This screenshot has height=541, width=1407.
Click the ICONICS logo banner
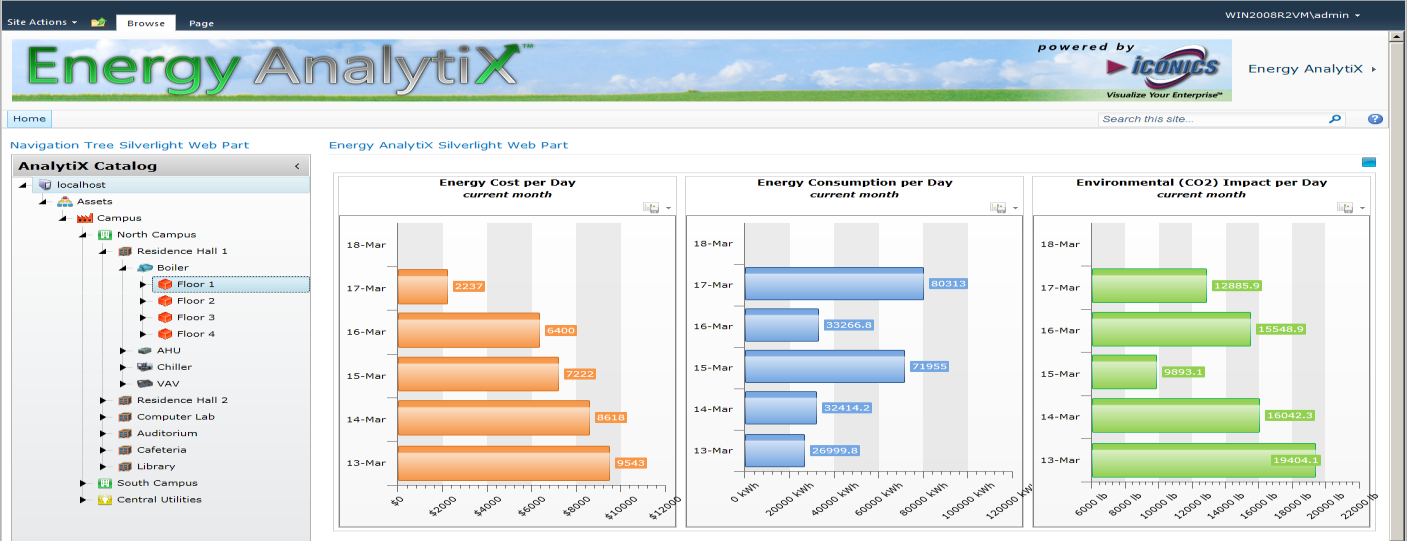pos(1164,68)
